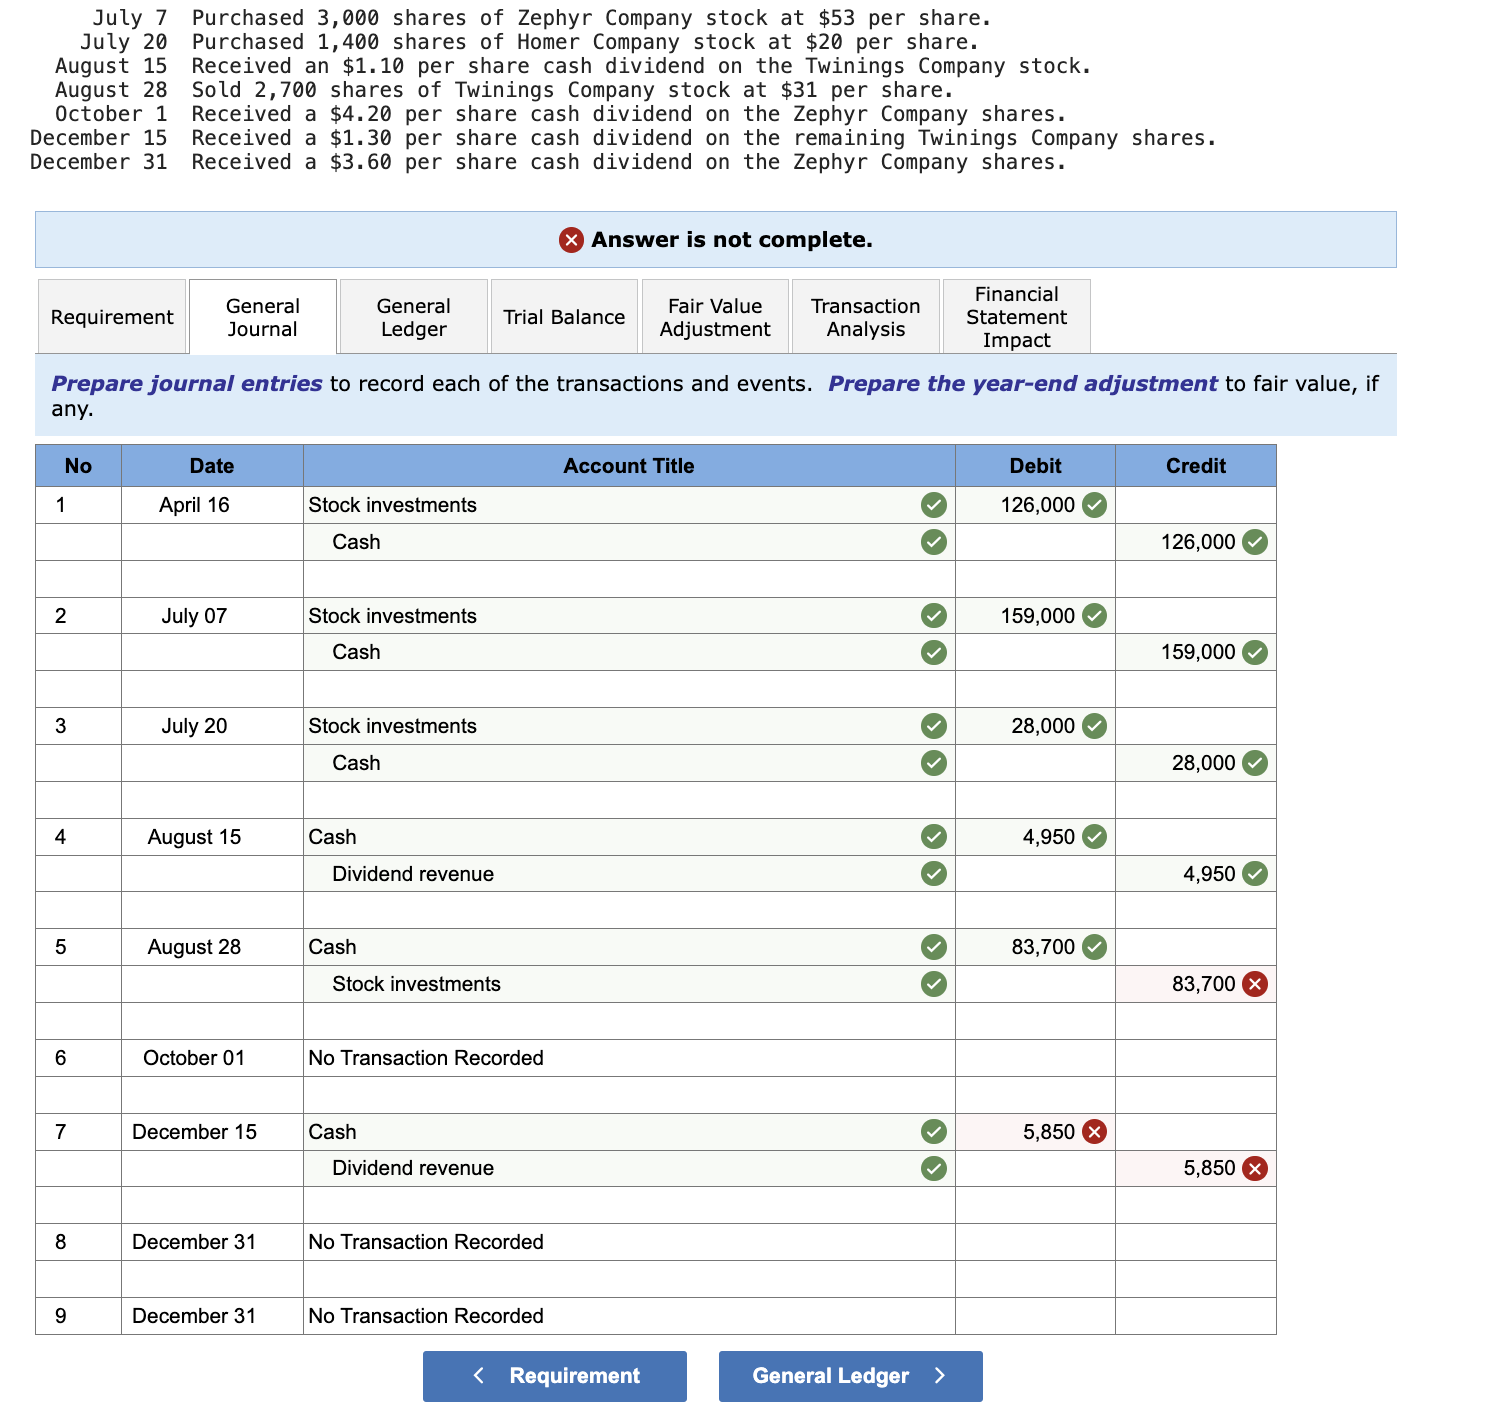Click green check beside credit 28,000
This screenshot has width=1486, height=1414.
[x=1255, y=763]
